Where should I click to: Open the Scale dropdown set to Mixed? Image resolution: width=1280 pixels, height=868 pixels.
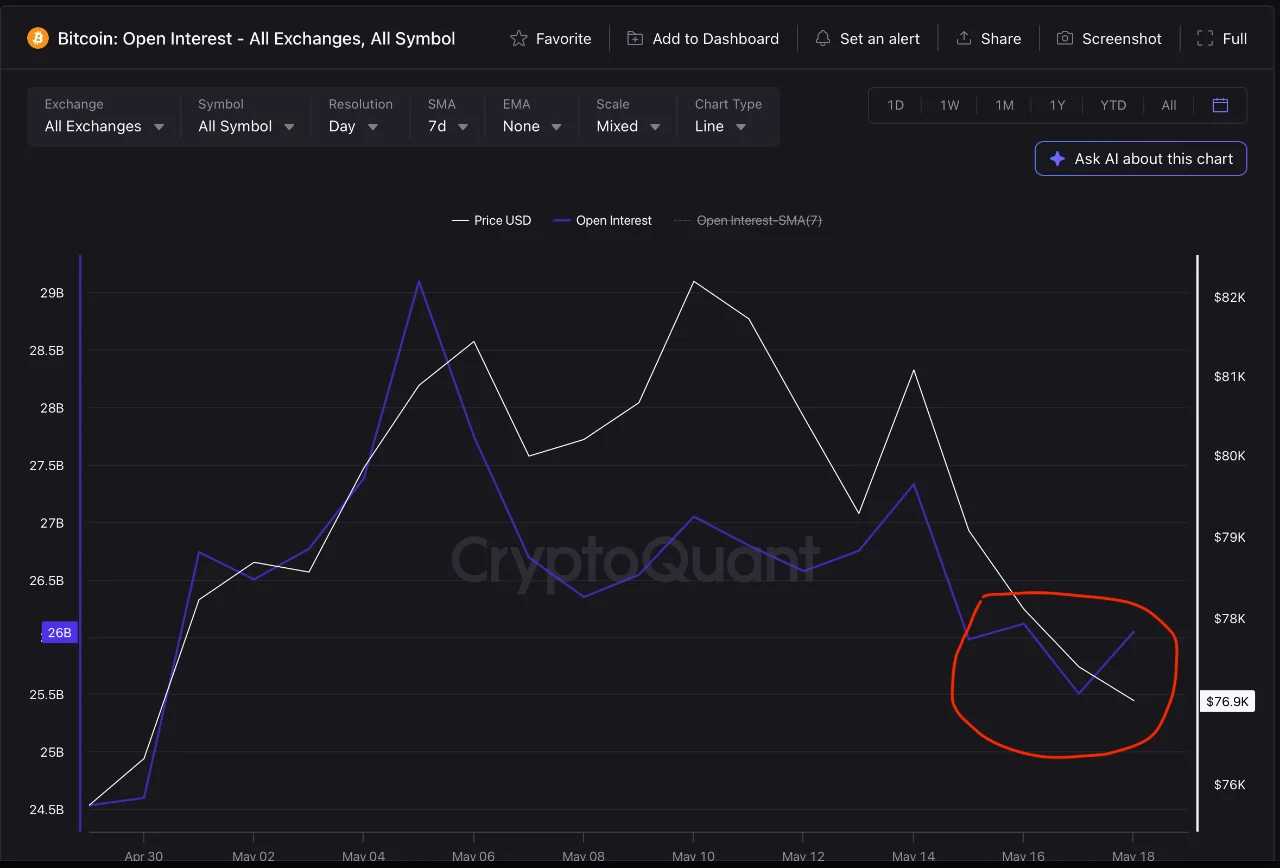pos(629,117)
